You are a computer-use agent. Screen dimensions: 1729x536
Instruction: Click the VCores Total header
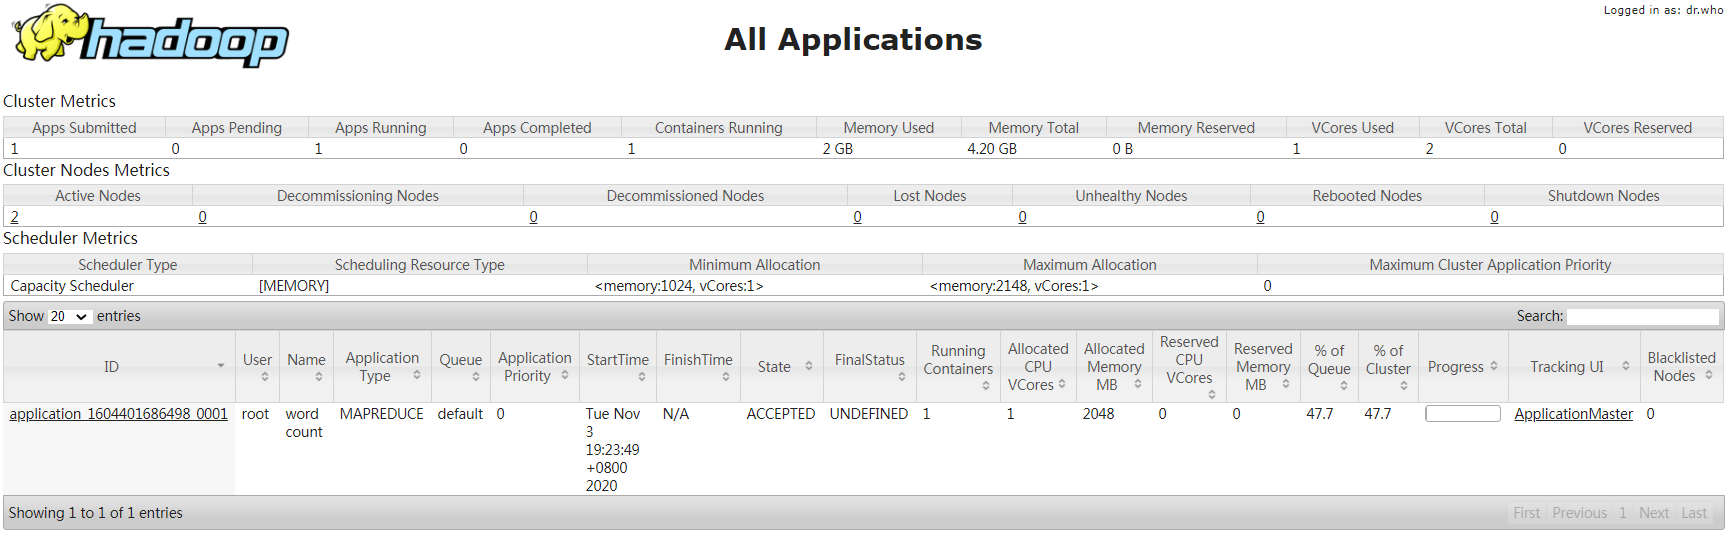coord(1485,128)
